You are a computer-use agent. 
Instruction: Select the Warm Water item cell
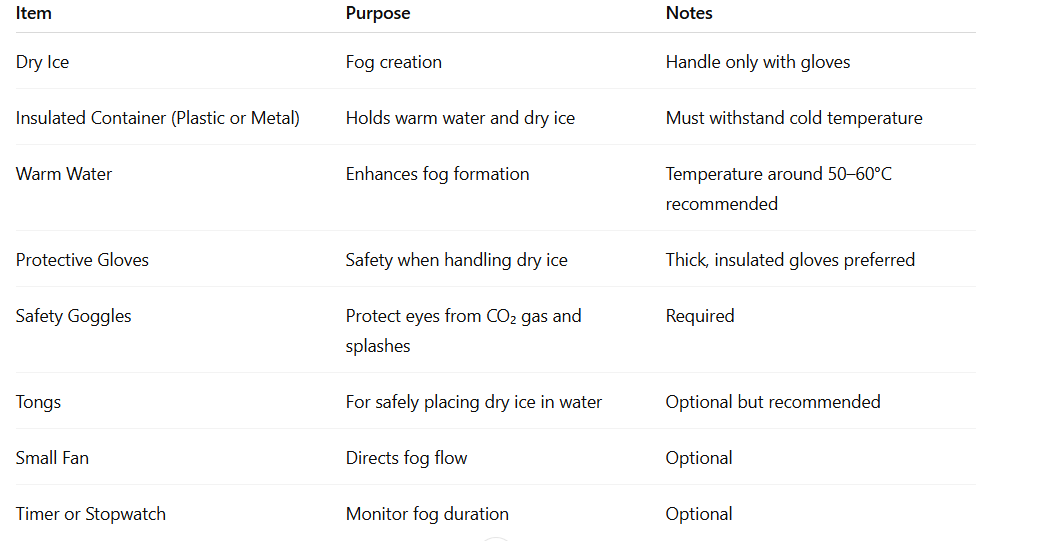pyautogui.click(x=64, y=174)
